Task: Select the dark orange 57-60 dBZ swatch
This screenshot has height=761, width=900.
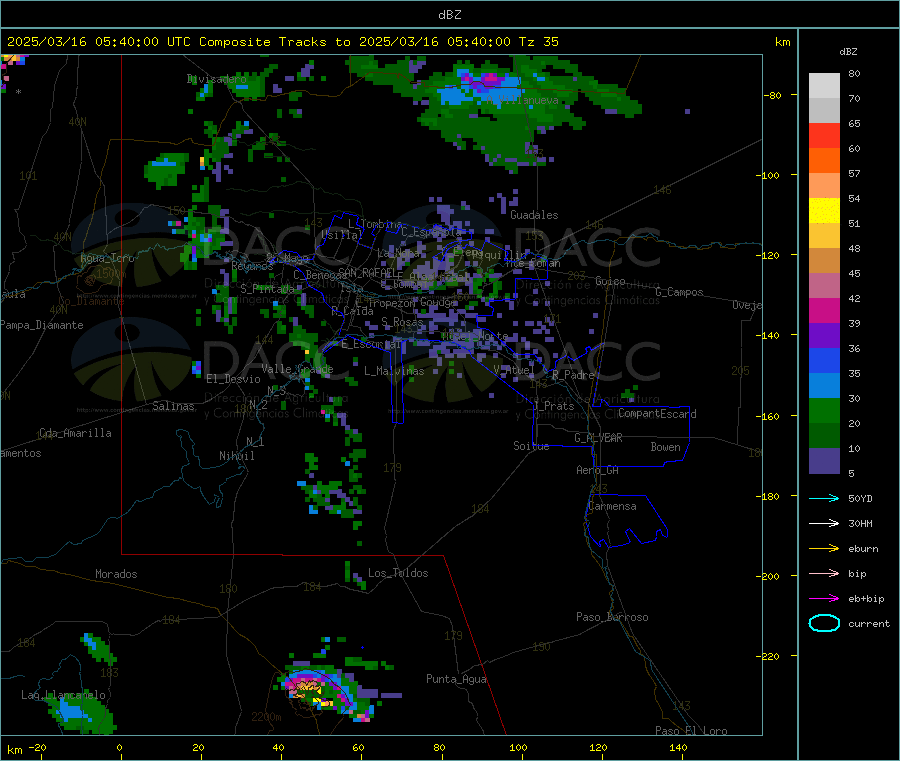Action: point(824,161)
